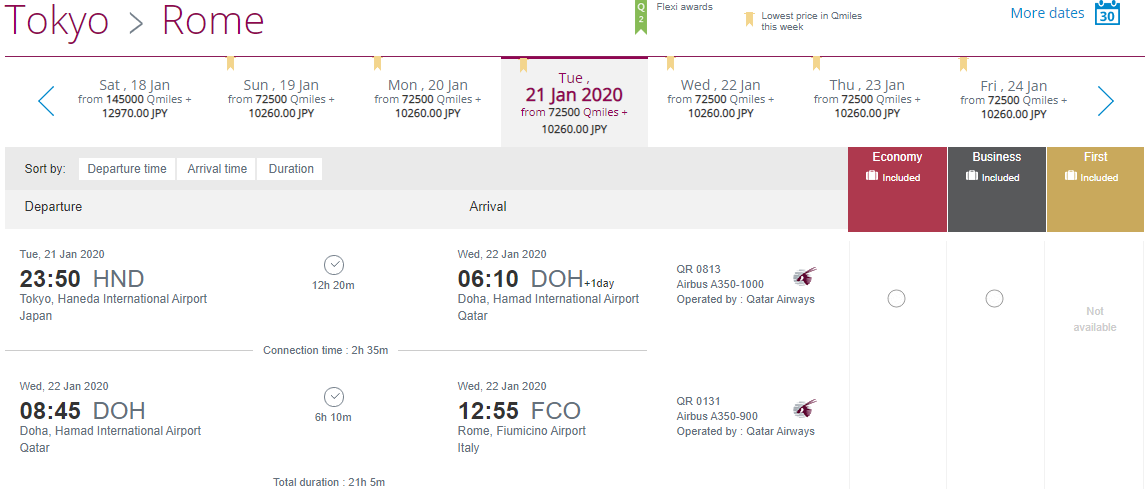This screenshot has width=1146, height=489.
Task: Go to previous dates with left arrow
Action: coord(46,101)
